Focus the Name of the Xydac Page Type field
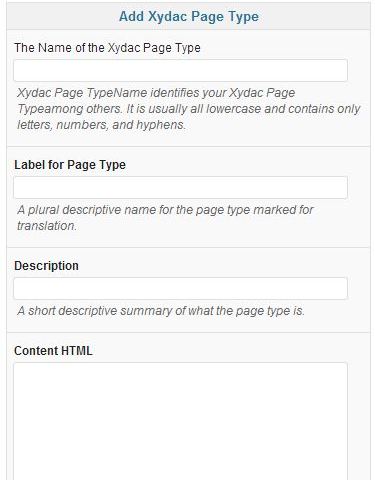375x480 pixels. click(x=180, y=70)
